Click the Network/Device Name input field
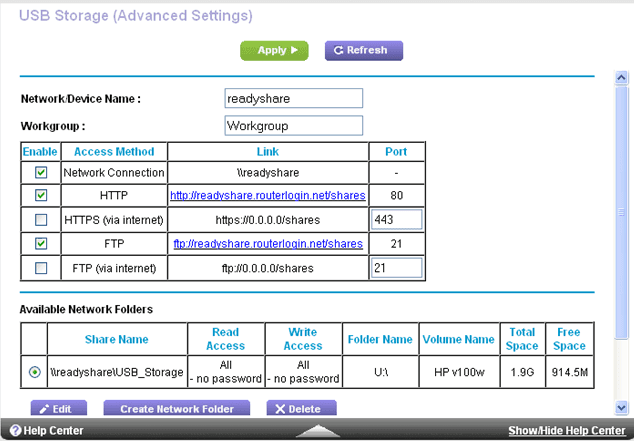The height and width of the screenshot is (441, 634). [293, 99]
